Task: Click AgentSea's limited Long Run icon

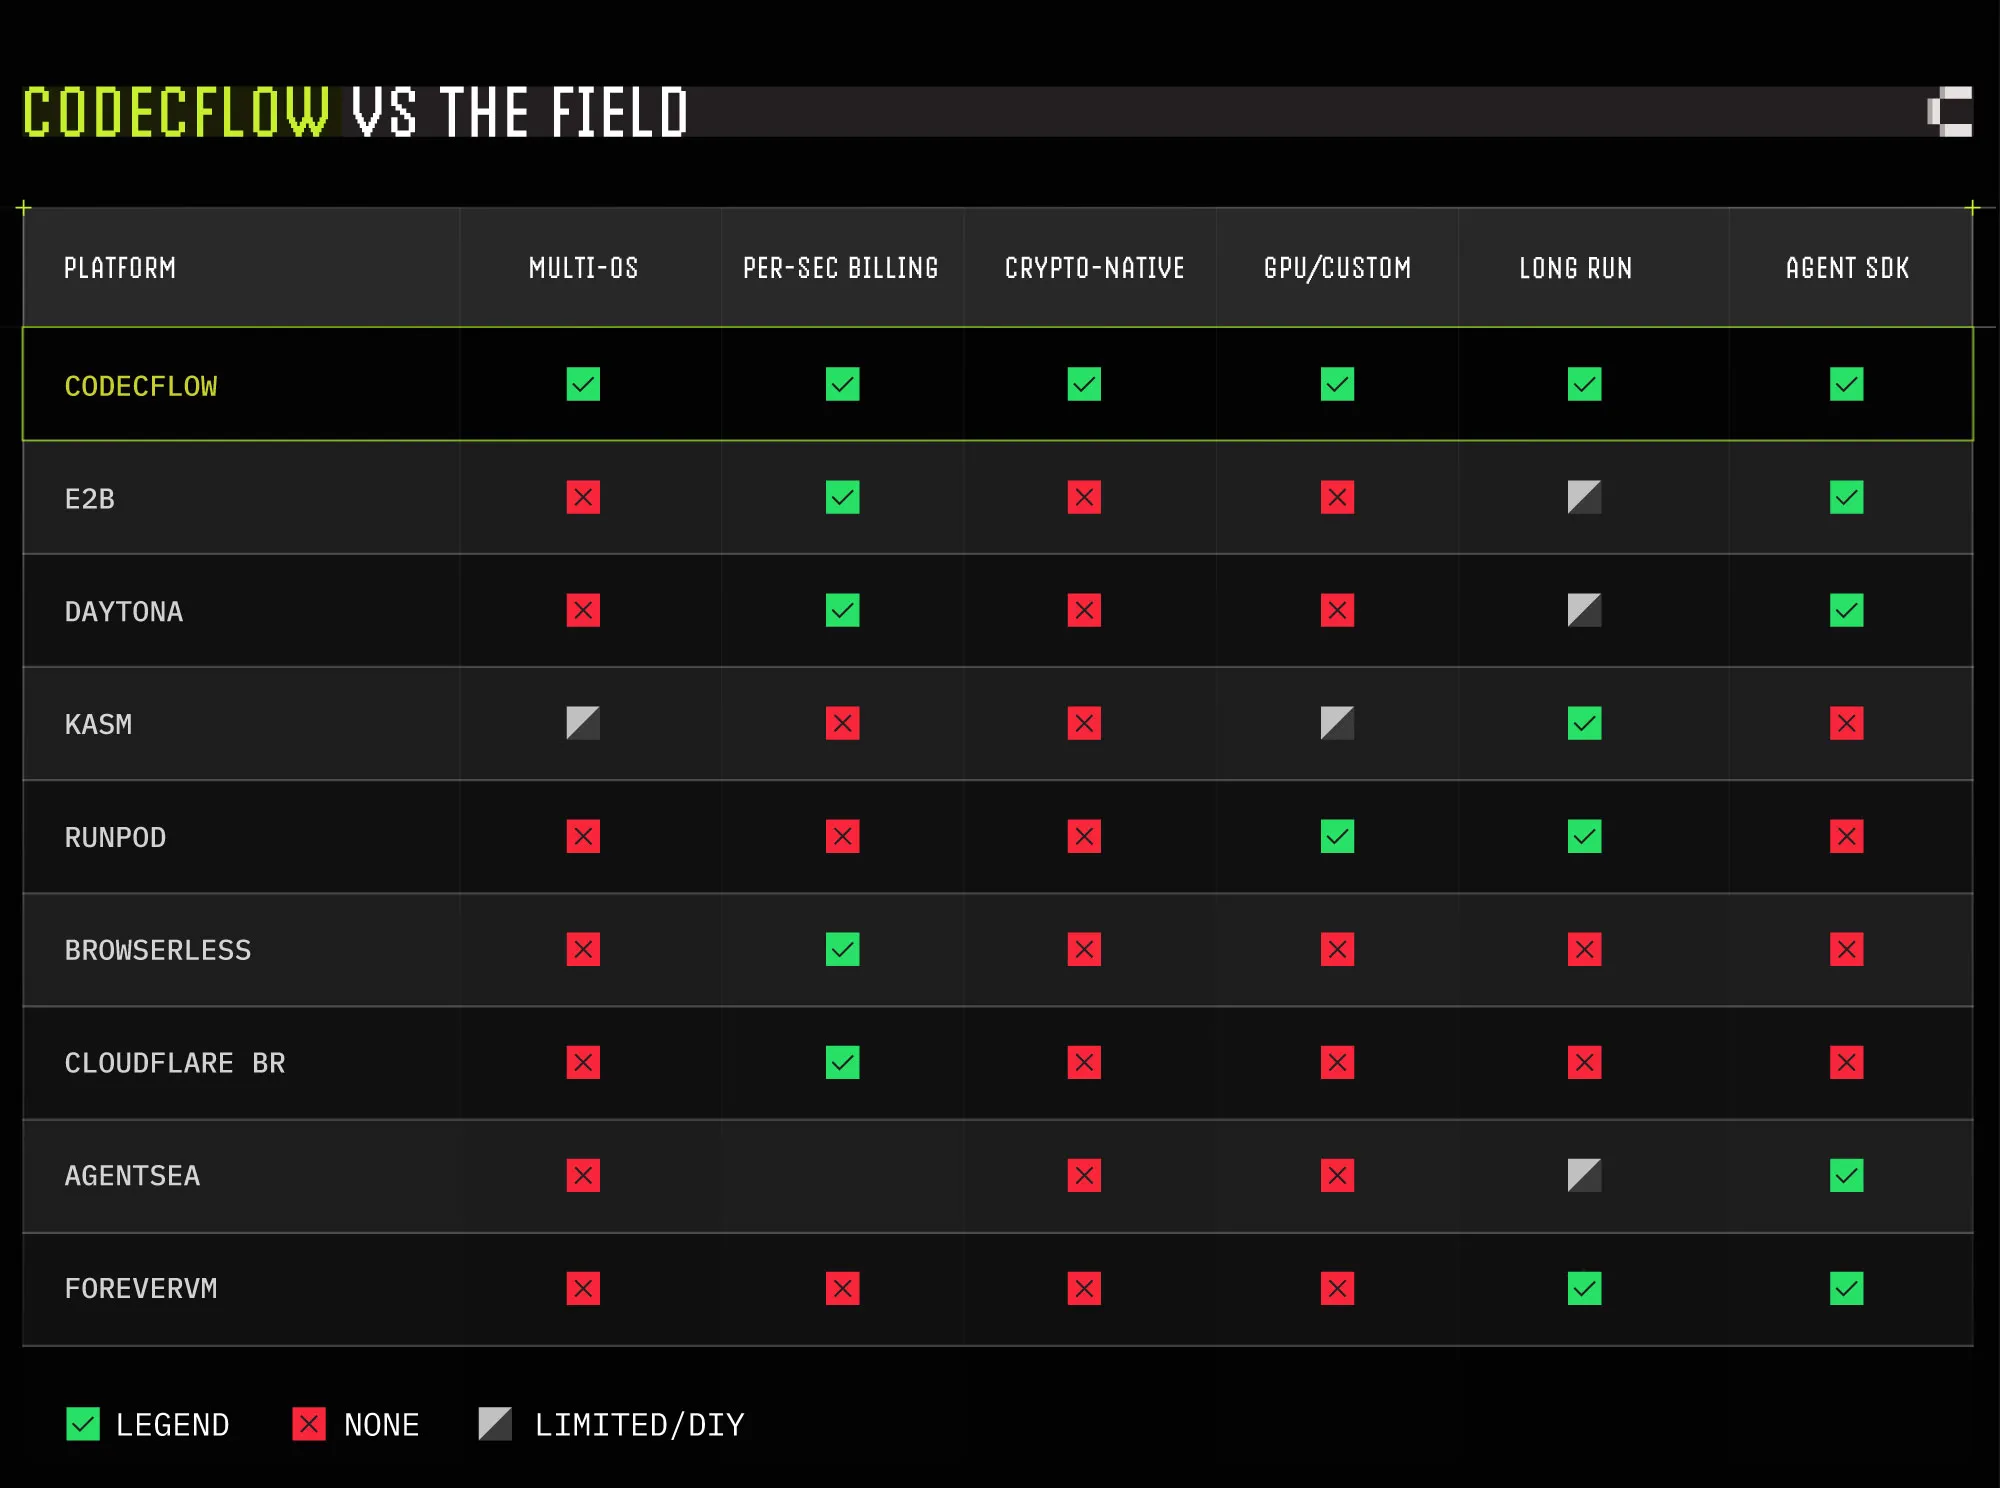Action: pyautogui.click(x=1584, y=1175)
